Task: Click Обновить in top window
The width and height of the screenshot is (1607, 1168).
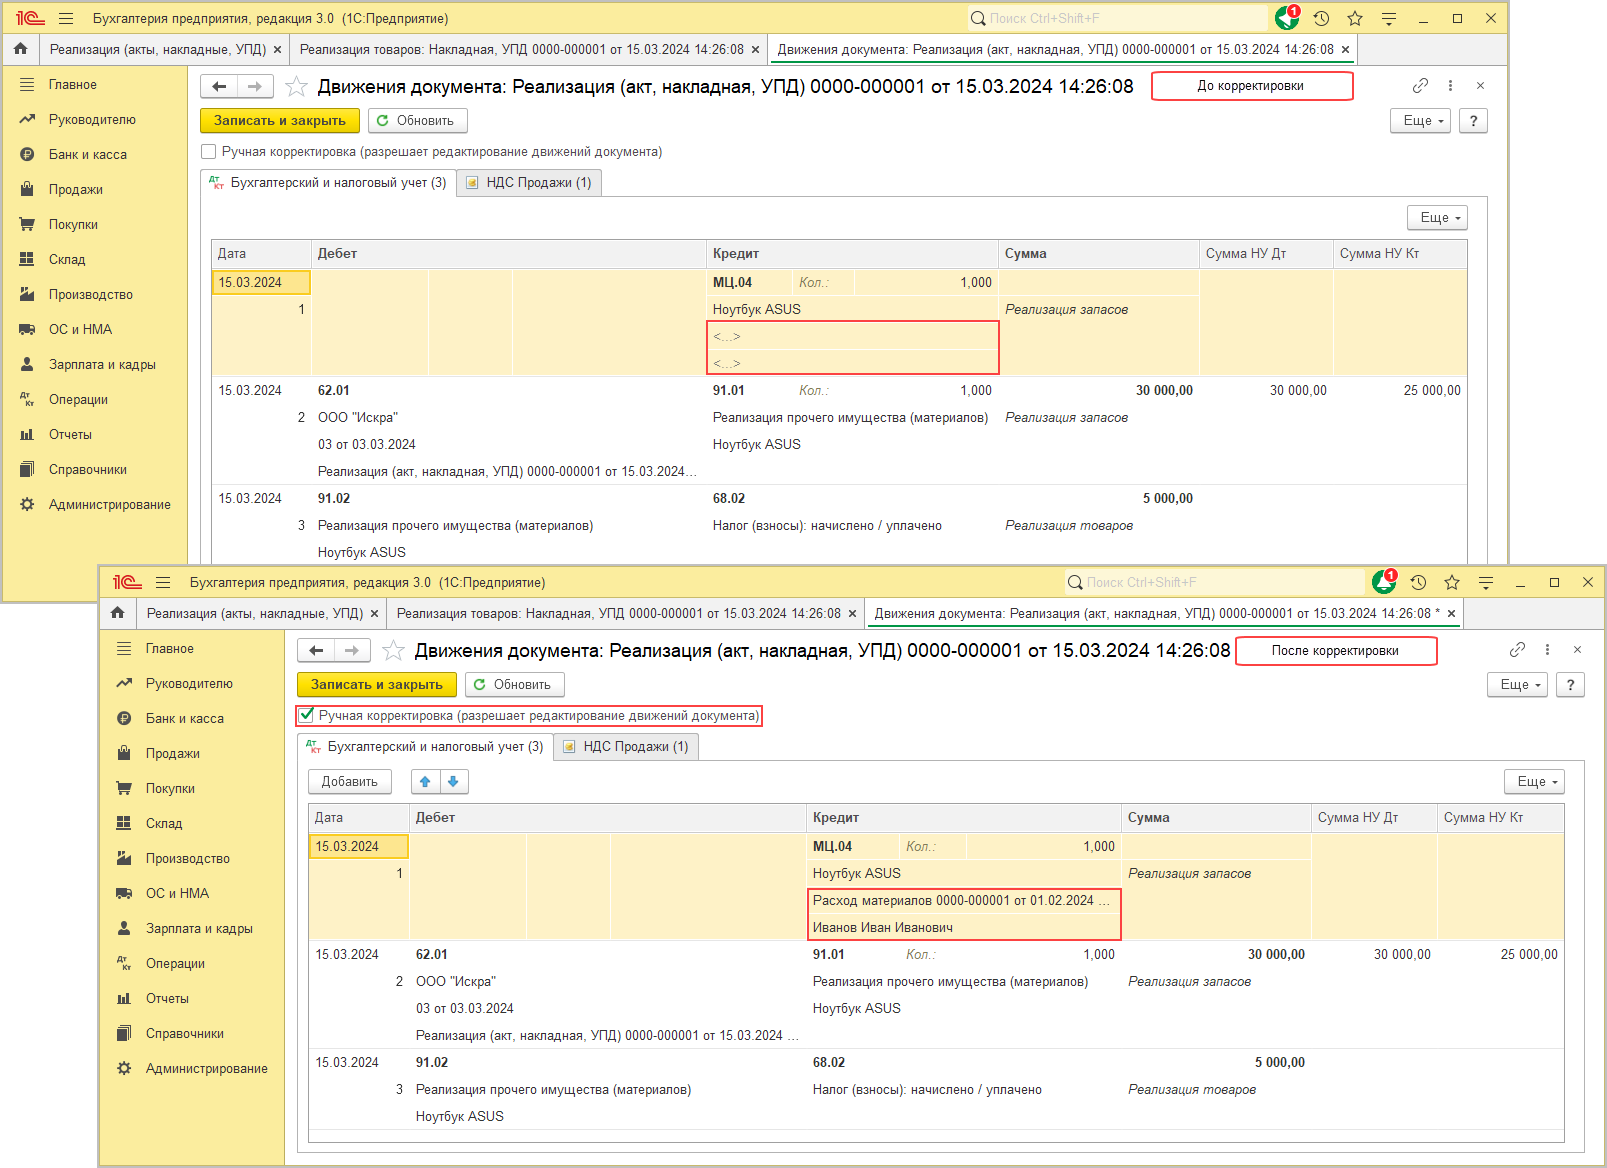Action: pos(417,121)
